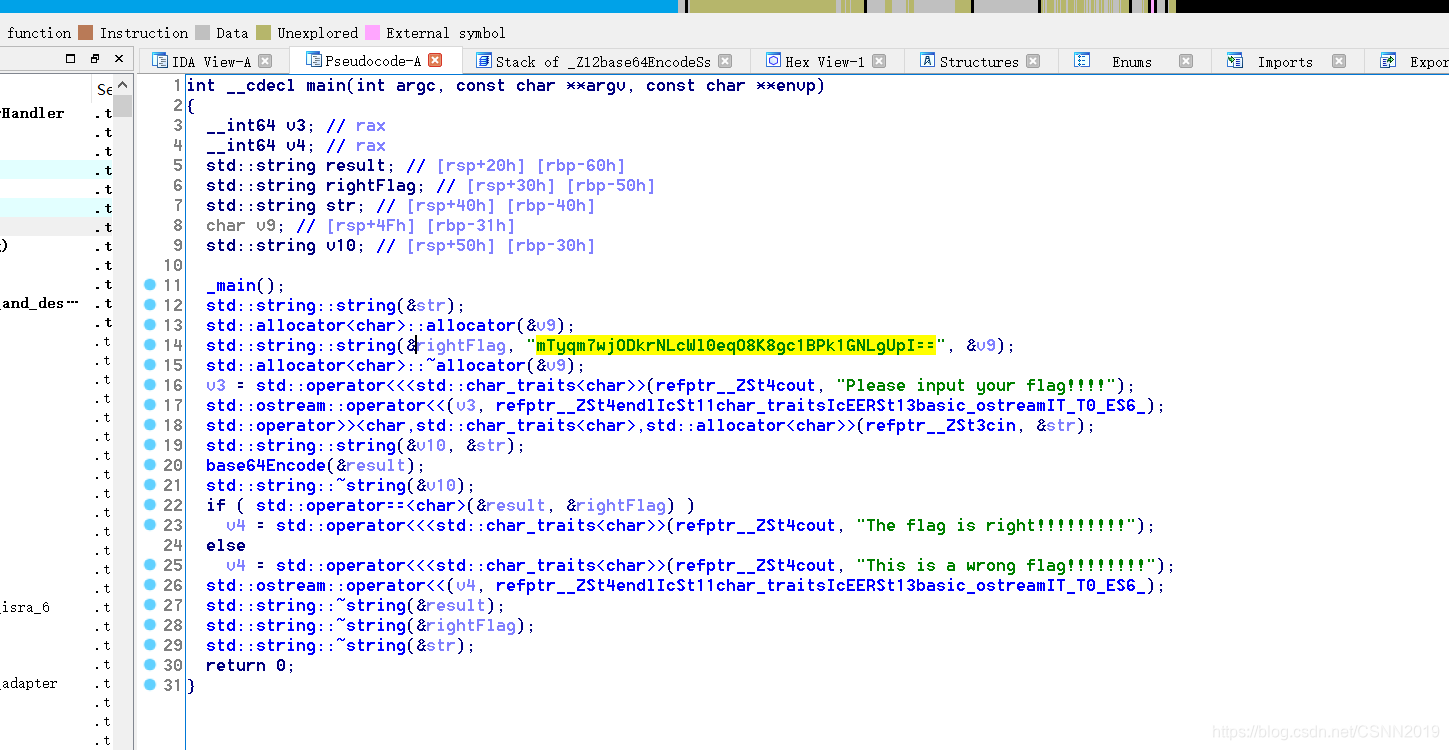Toggle breakpoint dot on line 22

(x=150, y=505)
